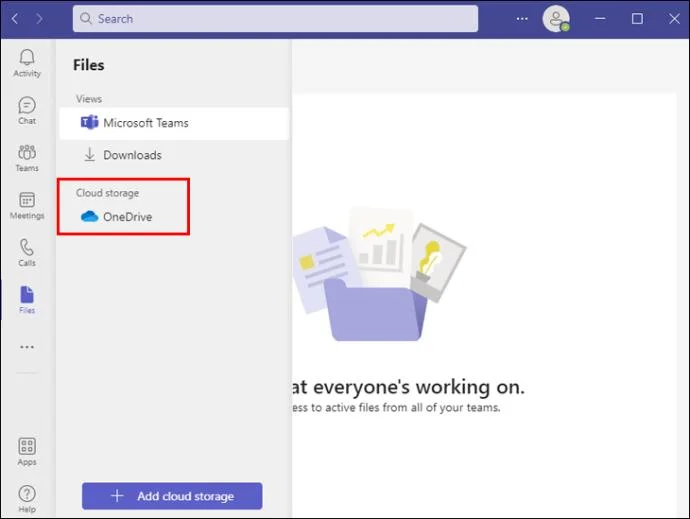Open the Activity bell in sidebar
This screenshot has height=519, width=690.
(x=27, y=63)
